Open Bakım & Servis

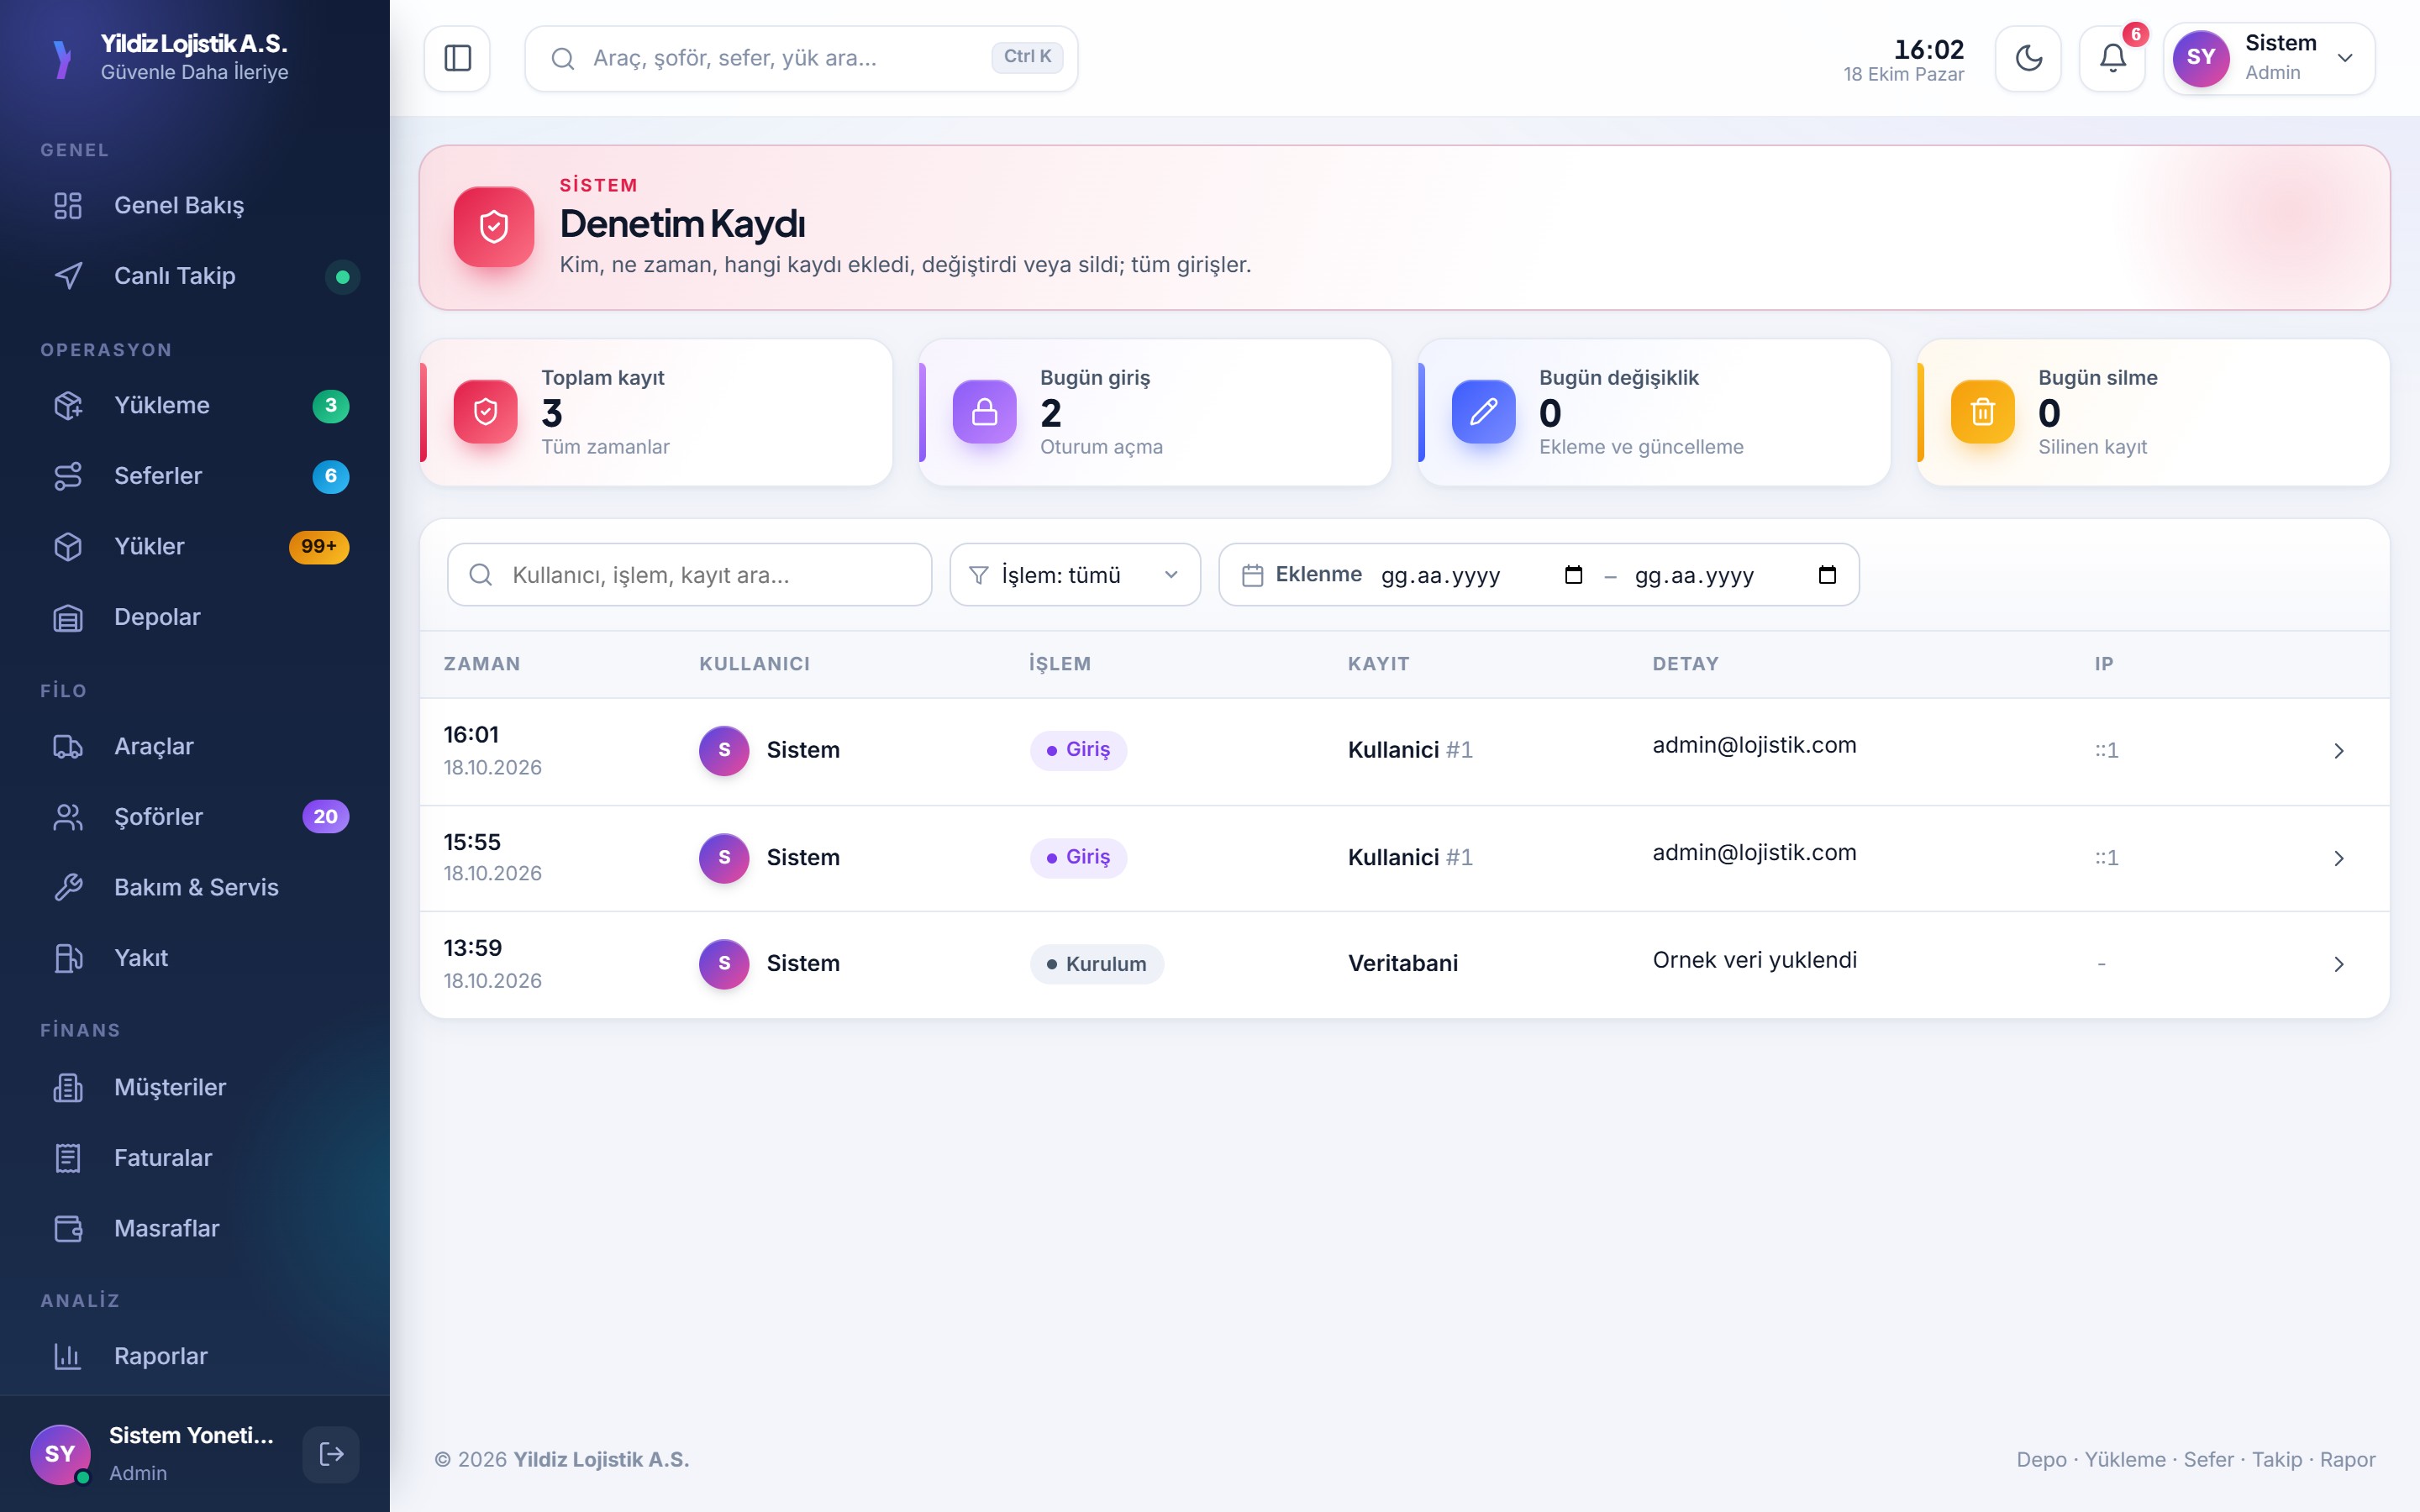(x=195, y=887)
